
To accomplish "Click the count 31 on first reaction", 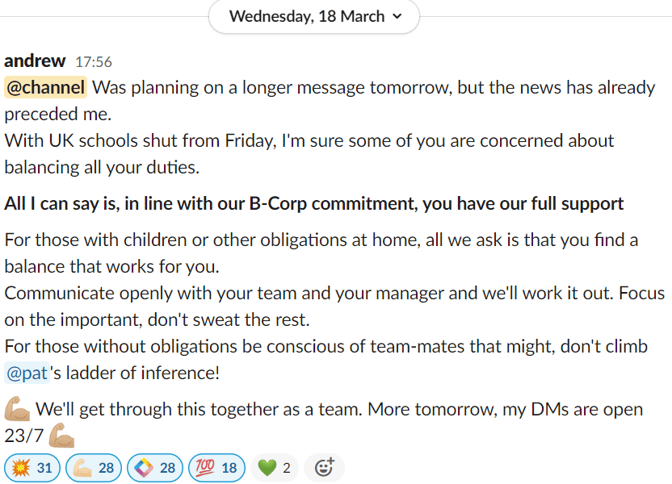I will (x=45, y=468).
